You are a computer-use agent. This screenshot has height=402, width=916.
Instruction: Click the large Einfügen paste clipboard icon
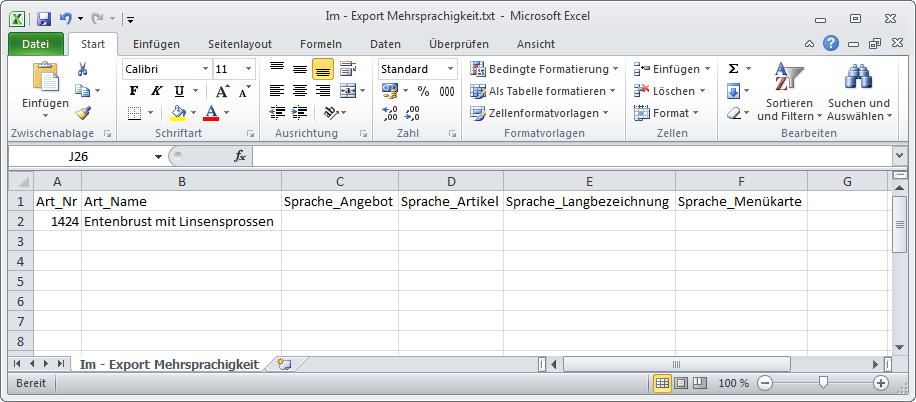pyautogui.click(x=46, y=77)
